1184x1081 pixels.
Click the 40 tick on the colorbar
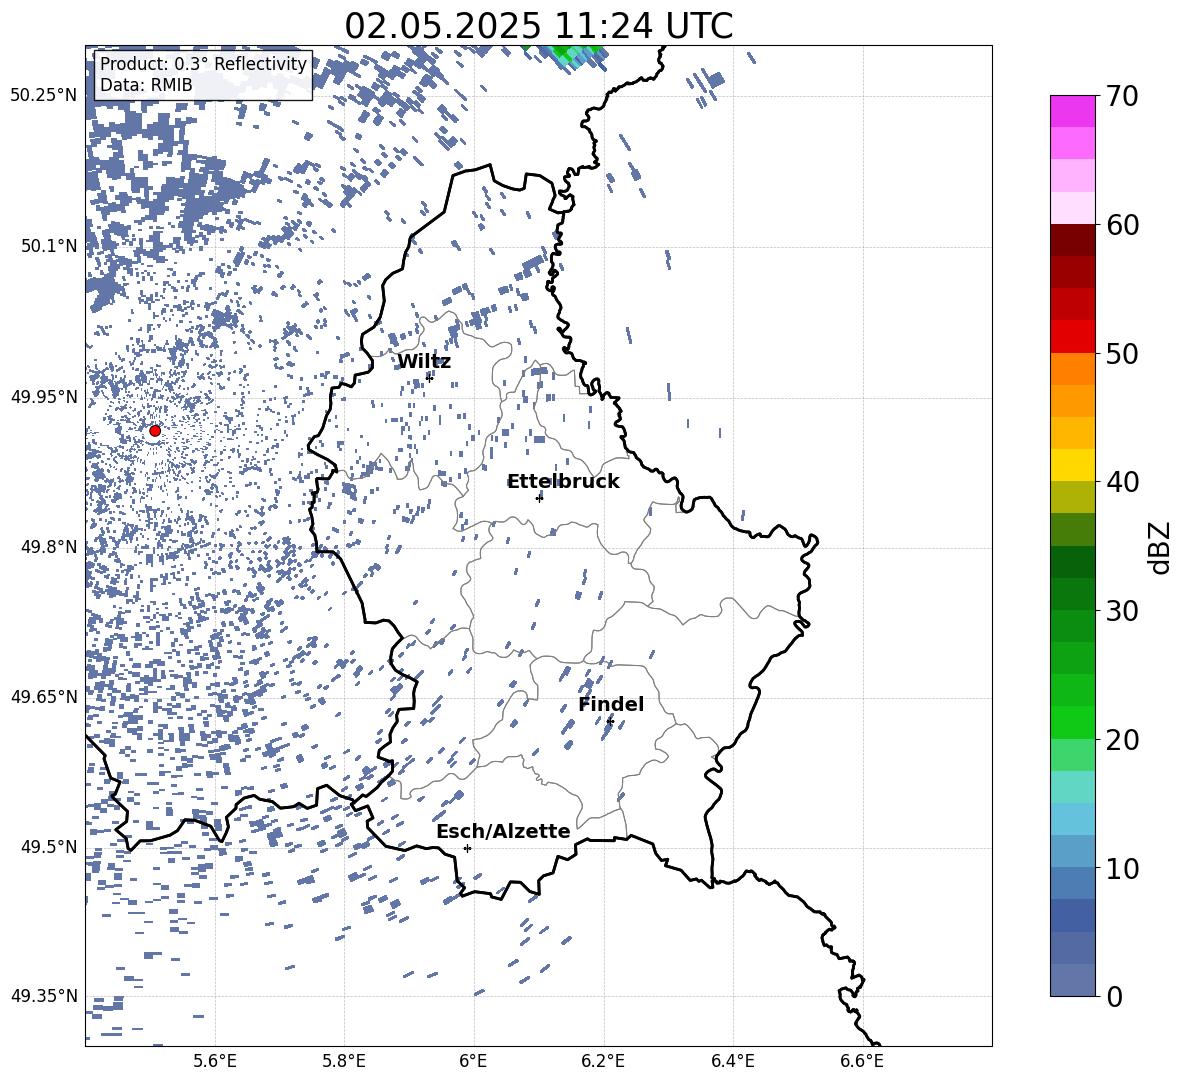(1122, 482)
